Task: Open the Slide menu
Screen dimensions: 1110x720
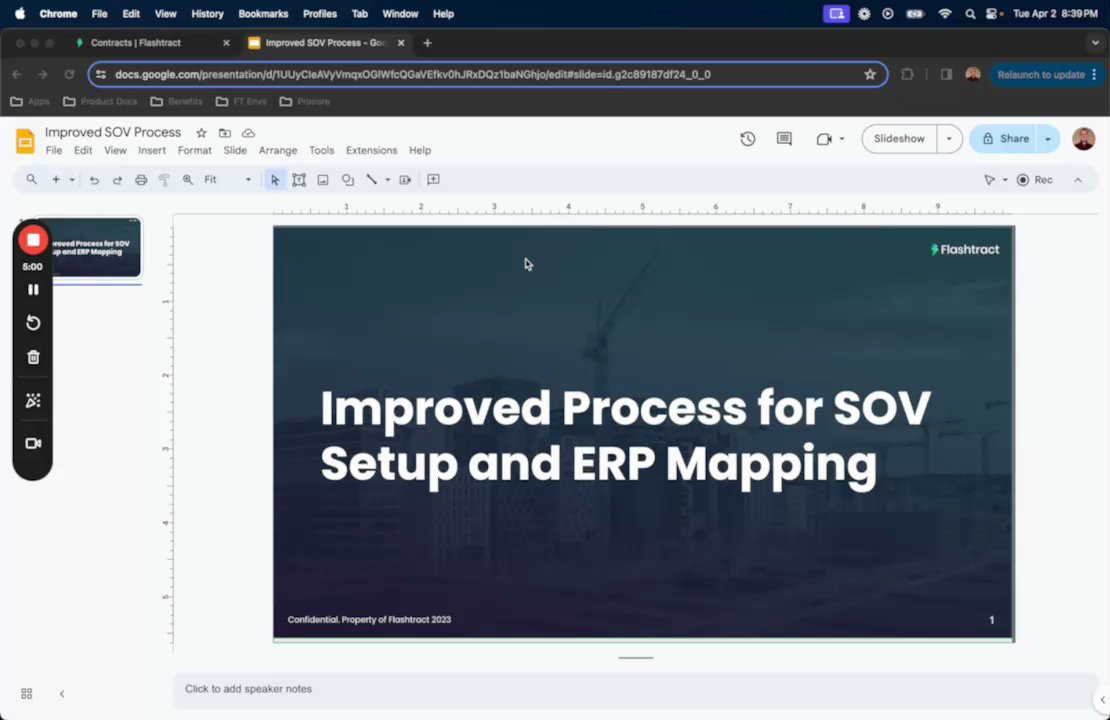Action: pyautogui.click(x=235, y=150)
